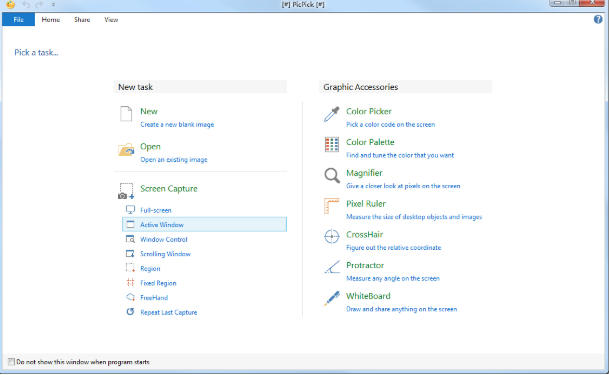
Task: Click the Repeat Last Capture icon
Action: pos(130,312)
